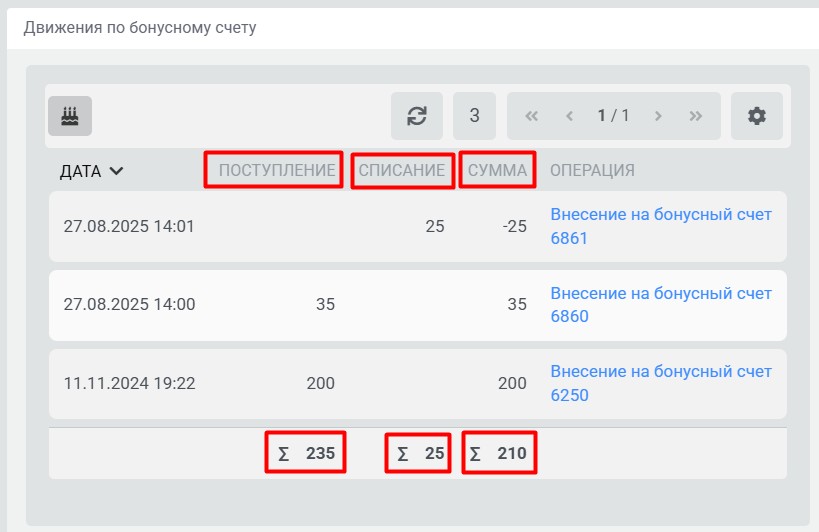This screenshot has width=819, height=532.
Task: Go to previous page with single left arrow
Action: tap(570, 116)
